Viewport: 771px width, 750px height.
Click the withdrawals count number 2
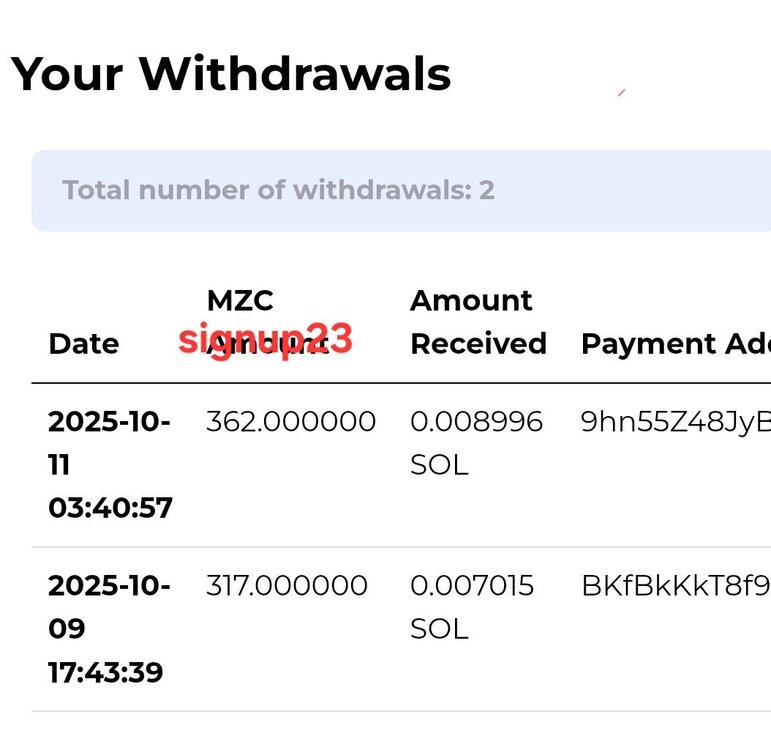coord(486,190)
